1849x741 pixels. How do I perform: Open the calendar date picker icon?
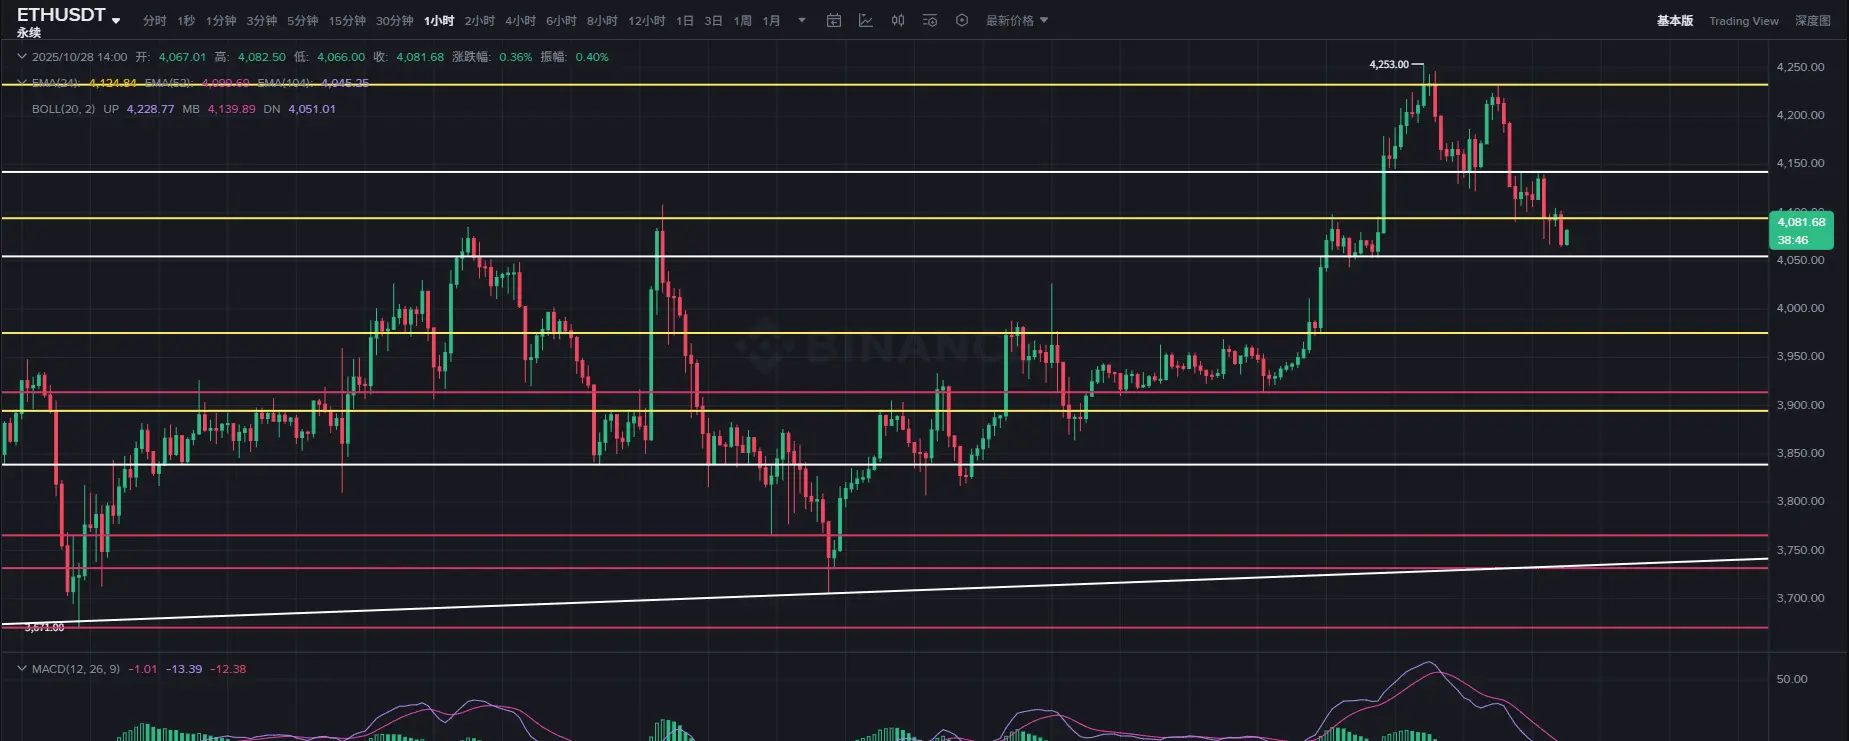(834, 20)
